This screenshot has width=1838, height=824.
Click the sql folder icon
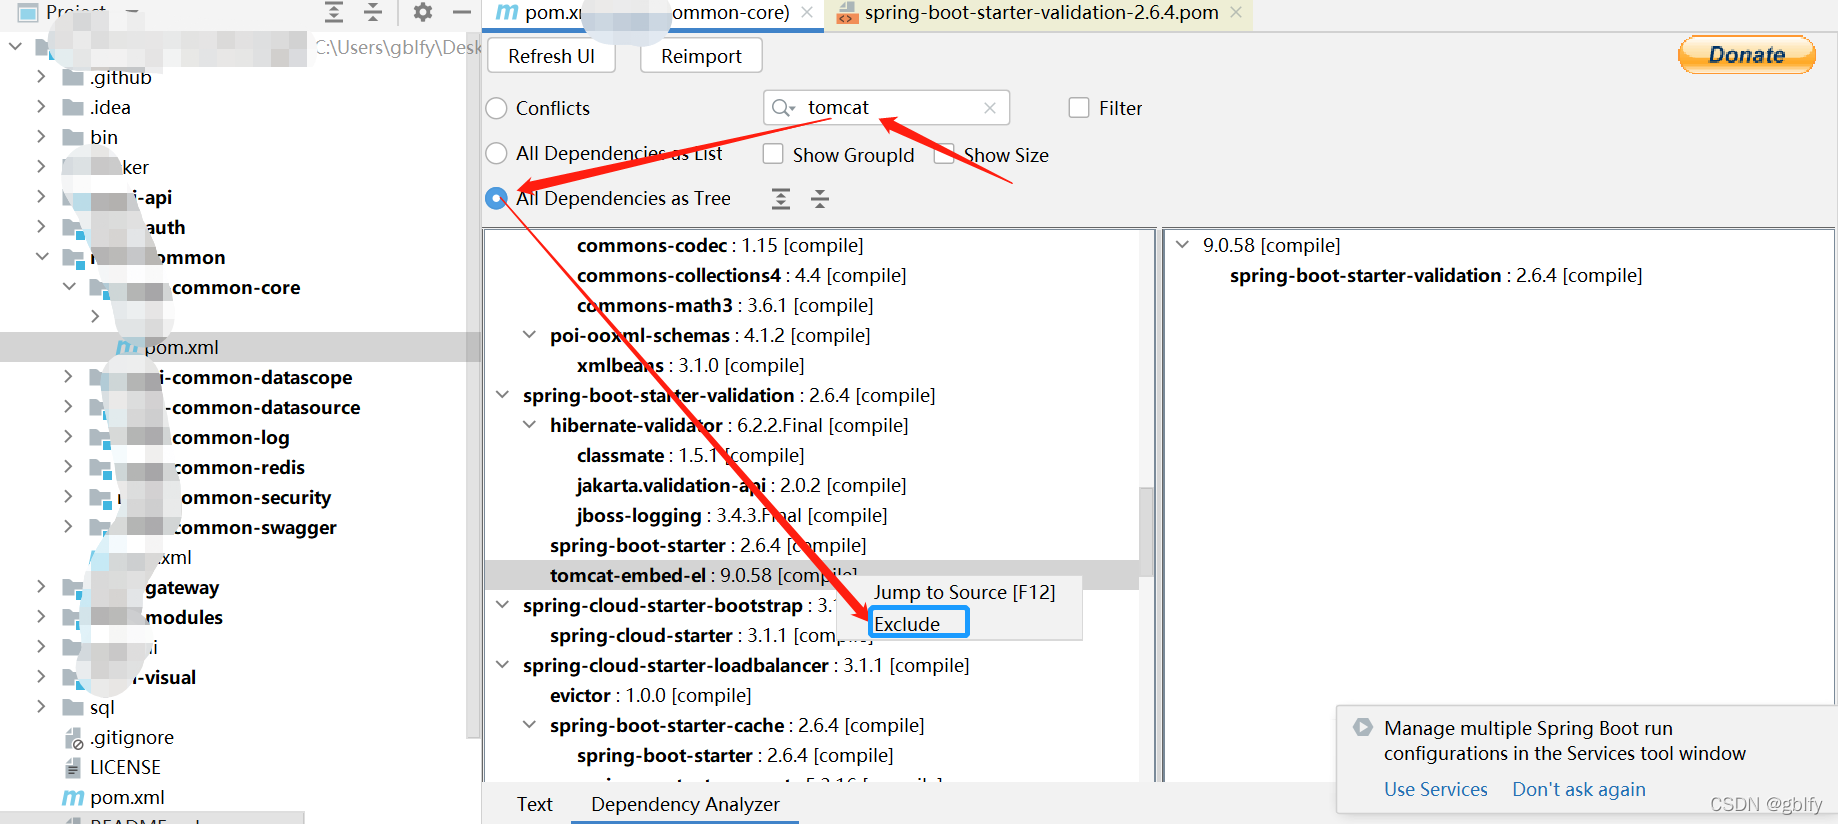coord(73,708)
